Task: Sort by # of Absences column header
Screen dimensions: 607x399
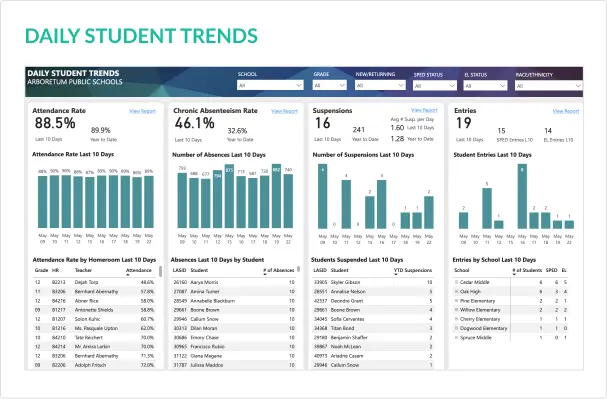Action: [x=279, y=271]
